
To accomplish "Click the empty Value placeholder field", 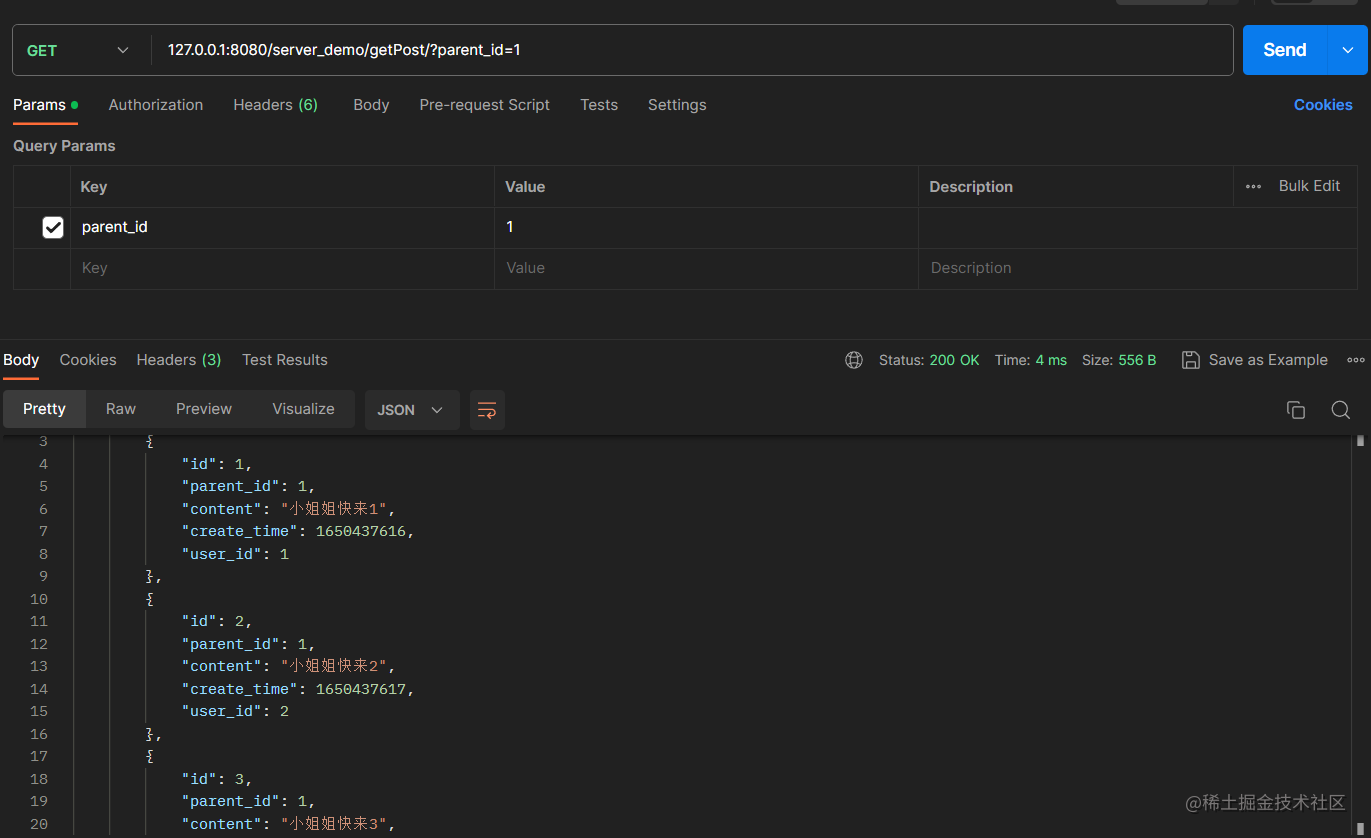I will tap(706, 269).
